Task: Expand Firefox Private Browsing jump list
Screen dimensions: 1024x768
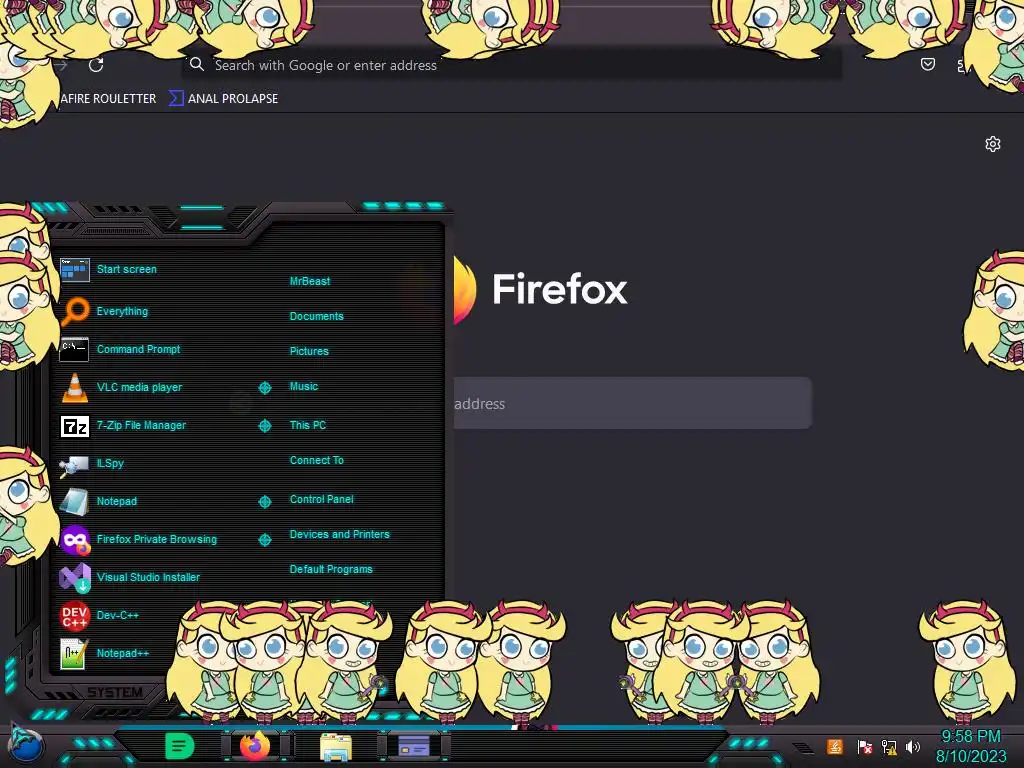Action: click(264, 539)
